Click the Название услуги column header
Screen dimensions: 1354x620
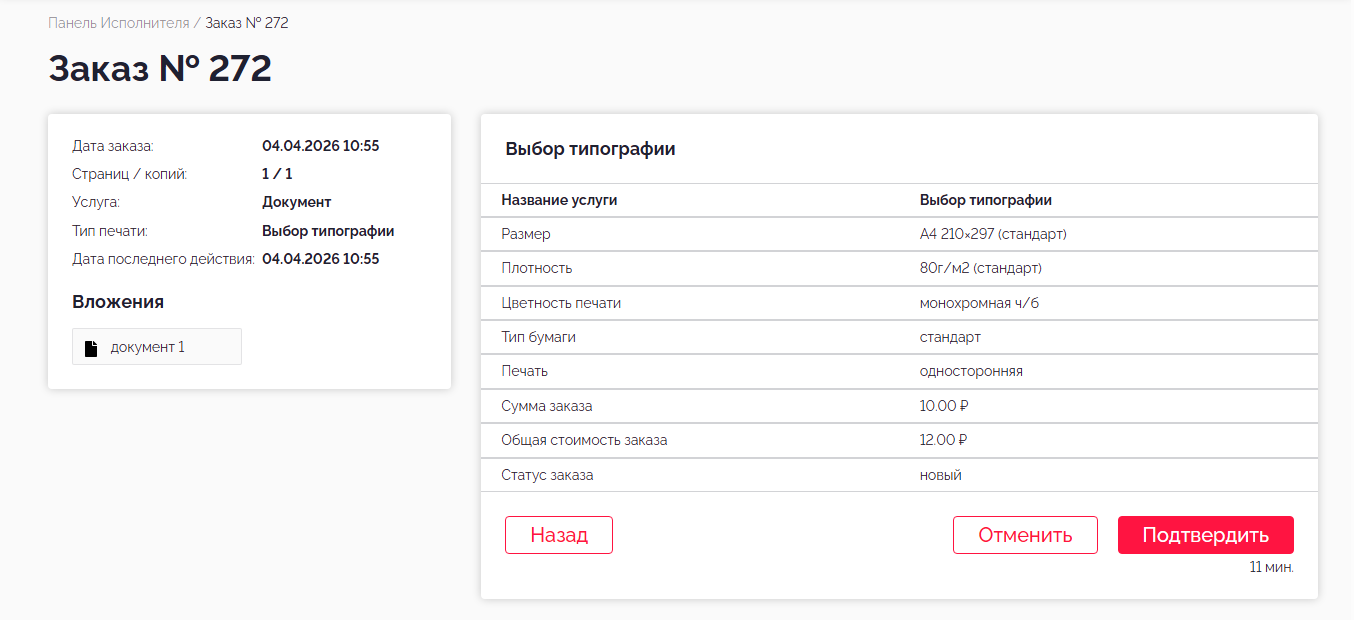click(559, 200)
